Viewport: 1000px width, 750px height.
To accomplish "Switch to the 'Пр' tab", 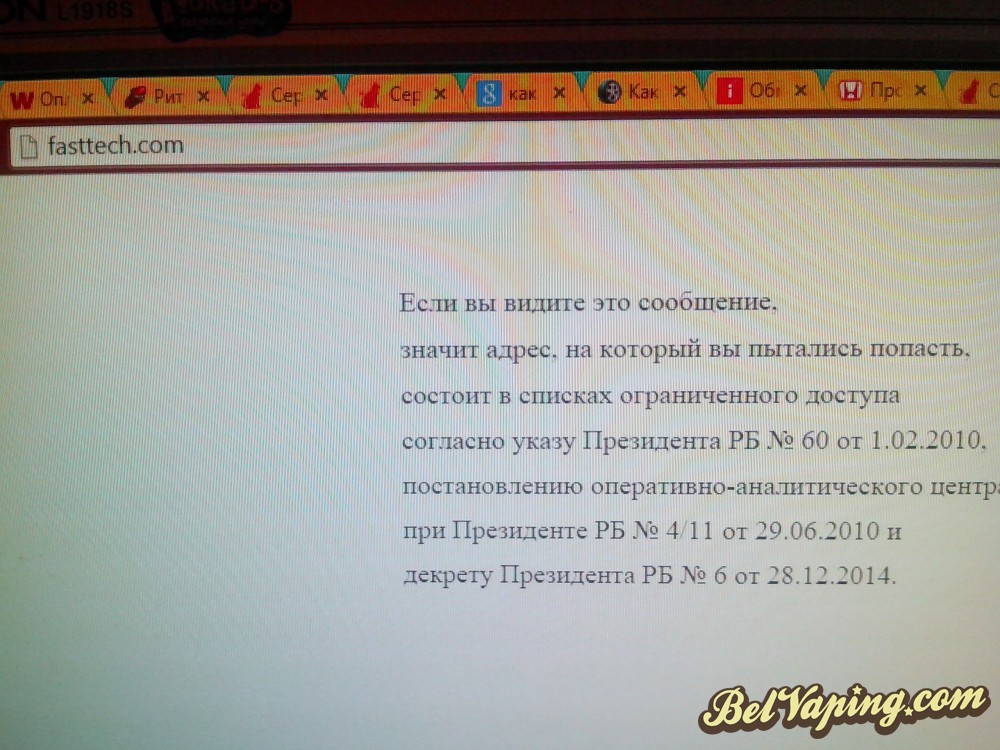I will (885, 91).
